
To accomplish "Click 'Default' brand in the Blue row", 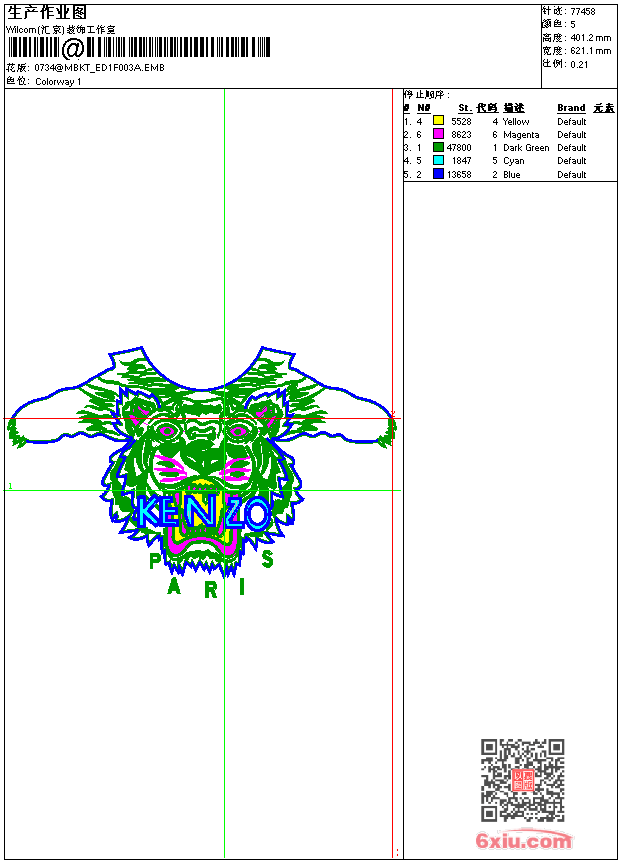I will tap(571, 175).
